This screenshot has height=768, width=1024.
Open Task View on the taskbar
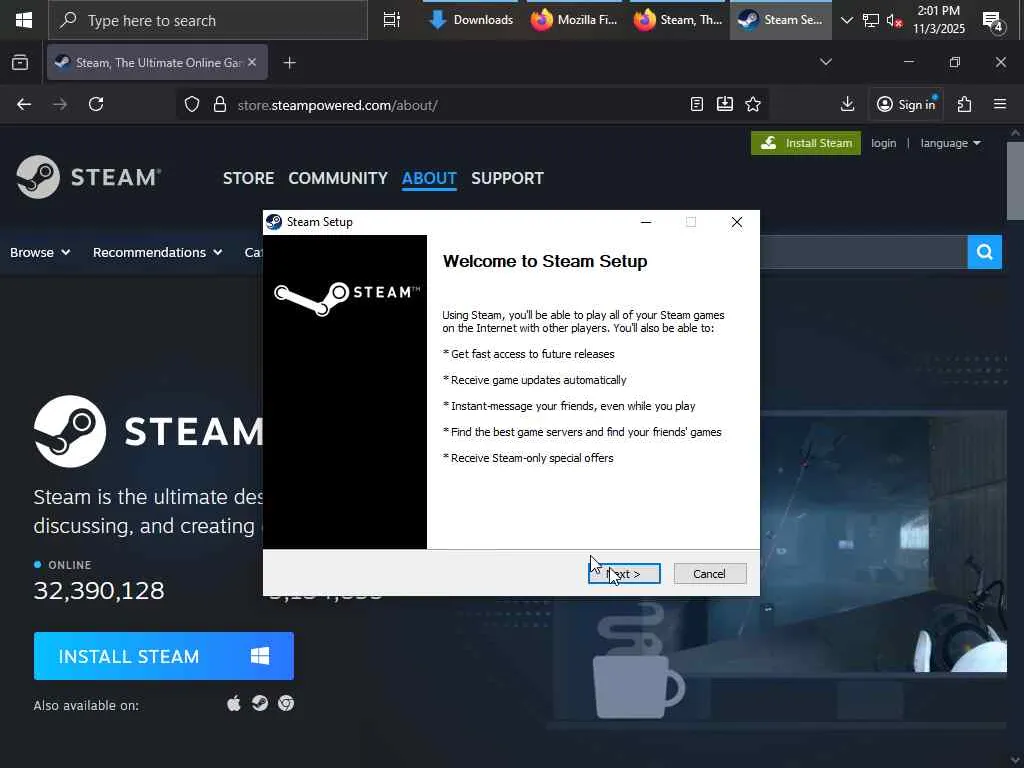point(392,20)
